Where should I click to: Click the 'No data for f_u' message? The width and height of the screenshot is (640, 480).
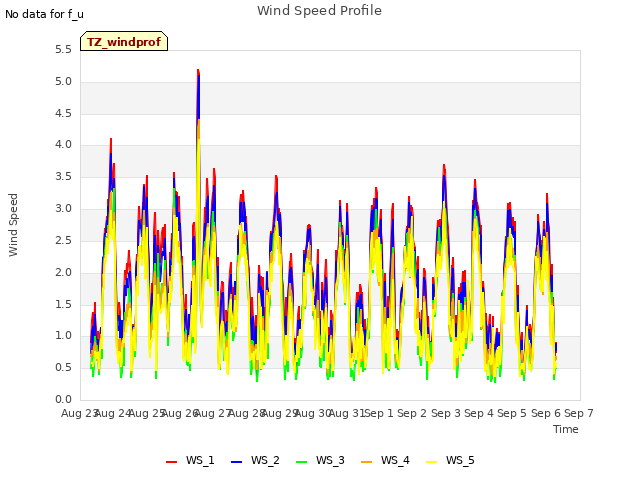[44, 14]
